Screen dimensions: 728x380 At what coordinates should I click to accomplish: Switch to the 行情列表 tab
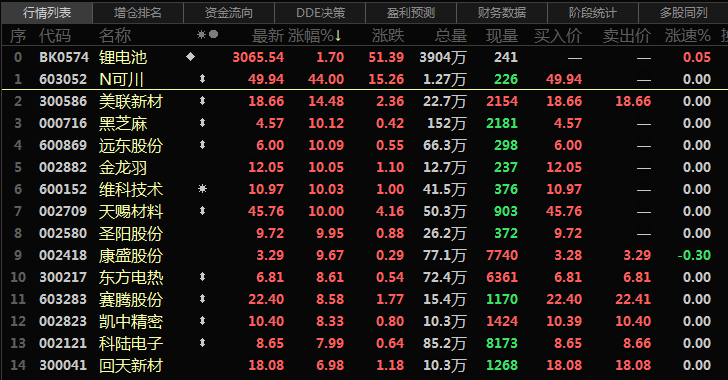(47, 13)
